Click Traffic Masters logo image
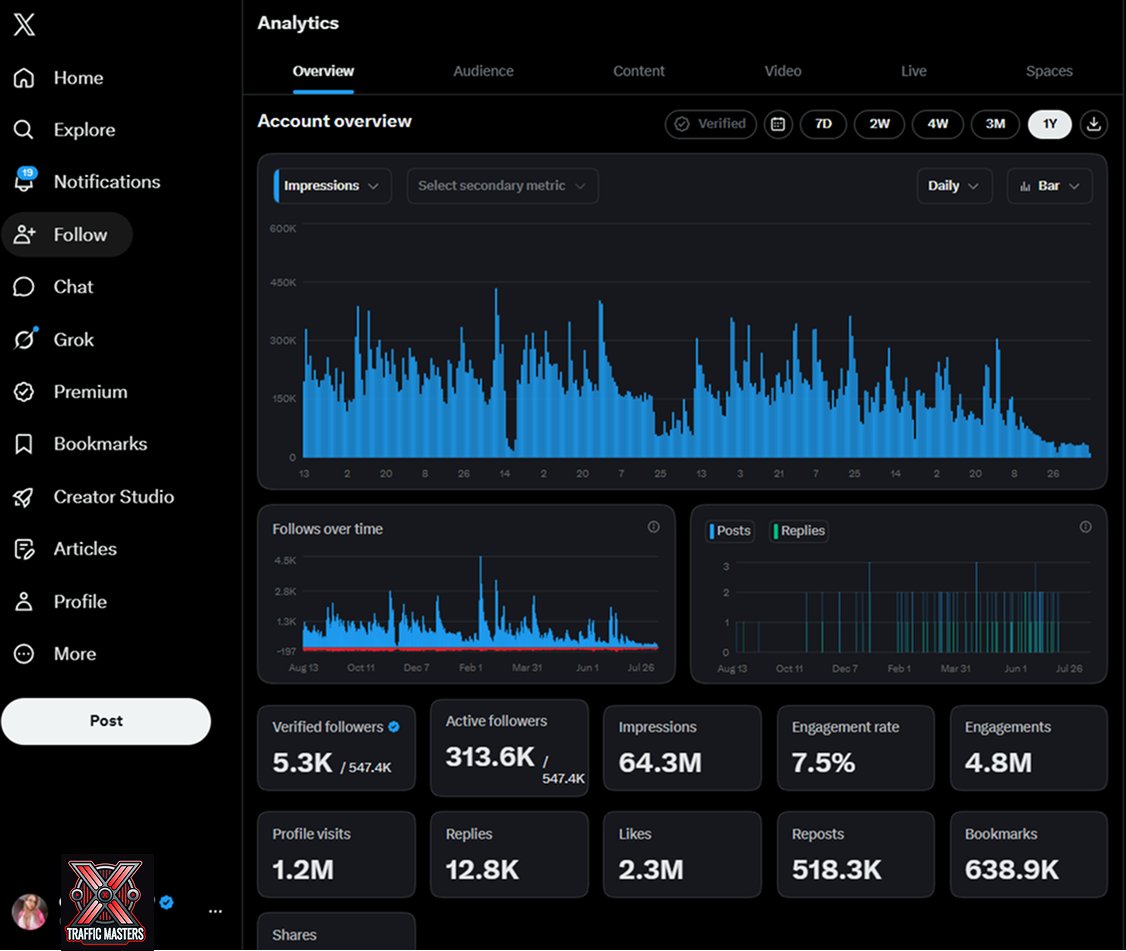This screenshot has height=951, width=1126. (x=107, y=902)
